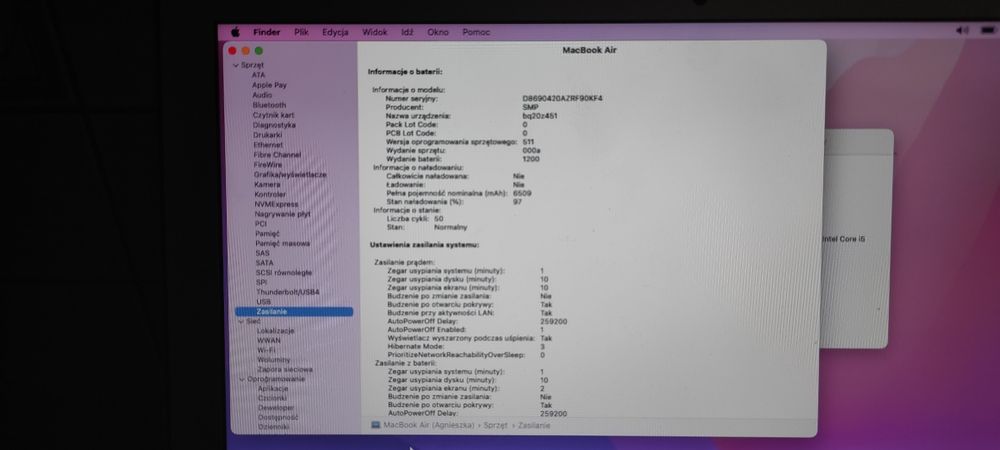The image size is (1000, 450).
Task: Click the Informacje o baterii heading
Action: tap(405, 72)
